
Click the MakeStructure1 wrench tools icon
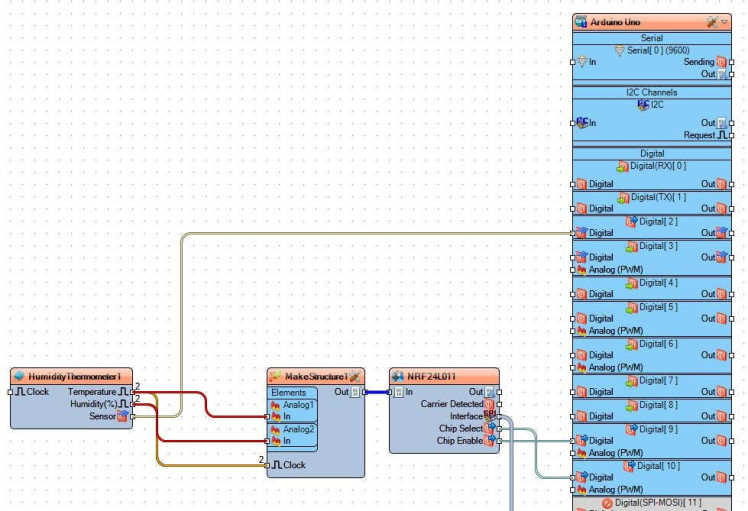(355, 376)
